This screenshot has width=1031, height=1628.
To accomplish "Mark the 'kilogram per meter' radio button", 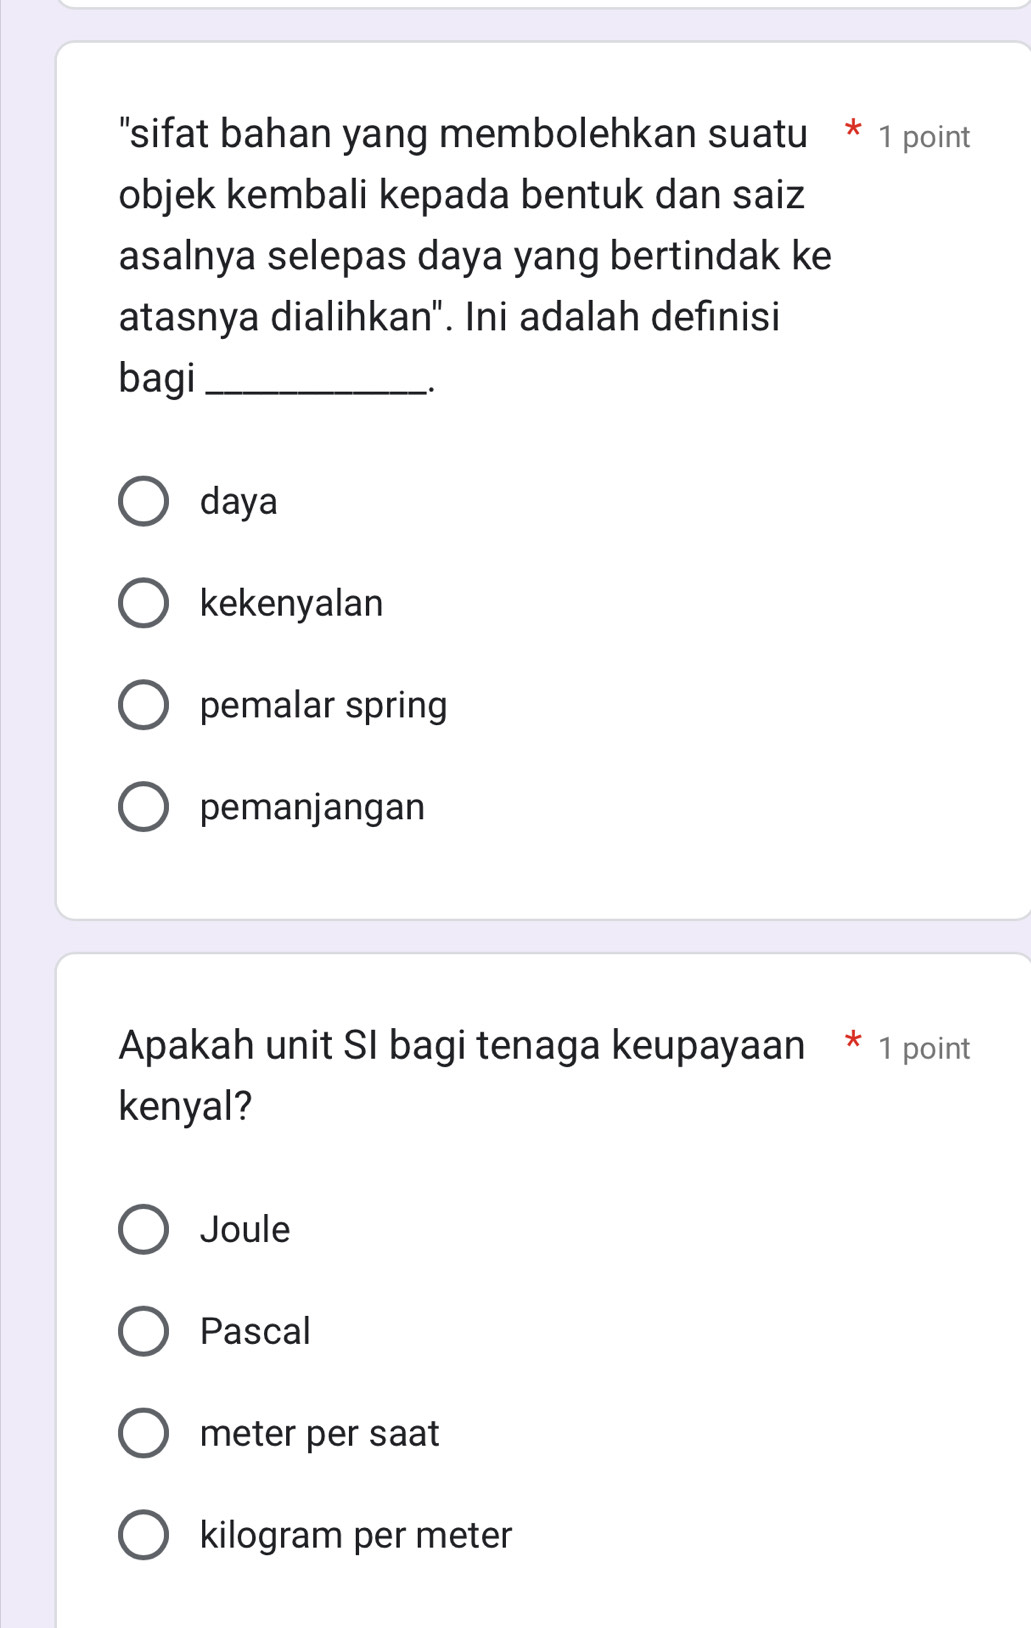I will (143, 1535).
